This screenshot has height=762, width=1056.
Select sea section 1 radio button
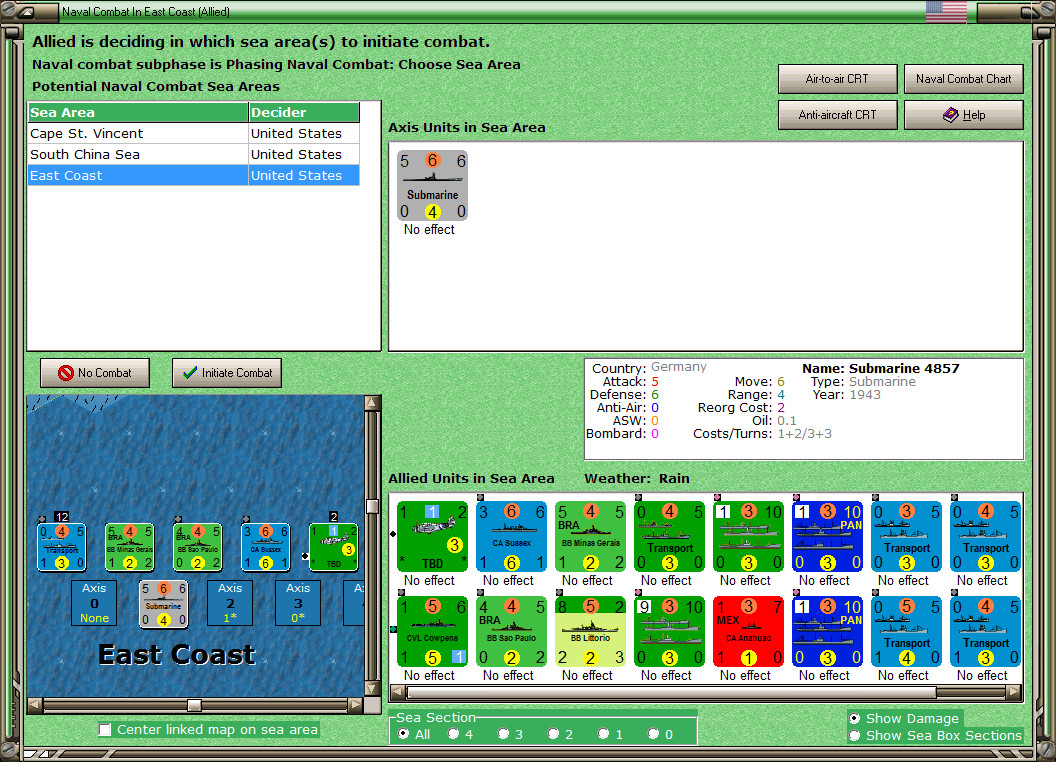pos(603,734)
